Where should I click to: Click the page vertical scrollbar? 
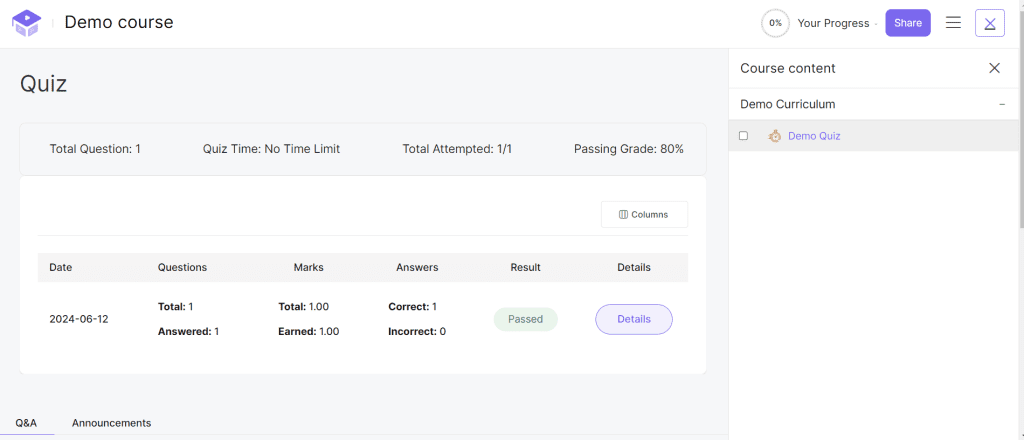[x=1018, y=200]
